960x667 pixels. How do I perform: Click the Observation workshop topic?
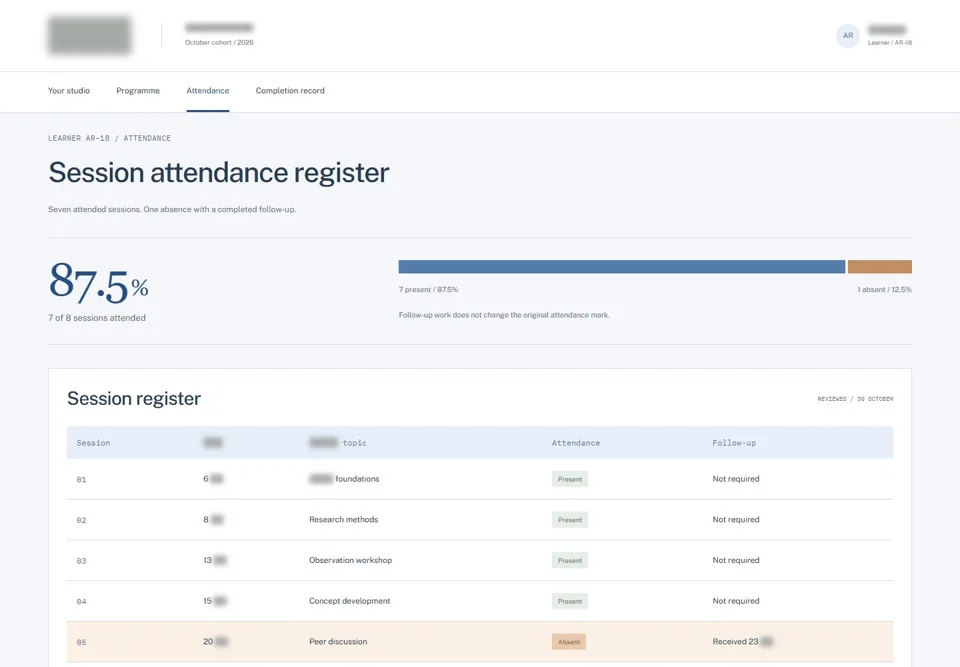(350, 560)
